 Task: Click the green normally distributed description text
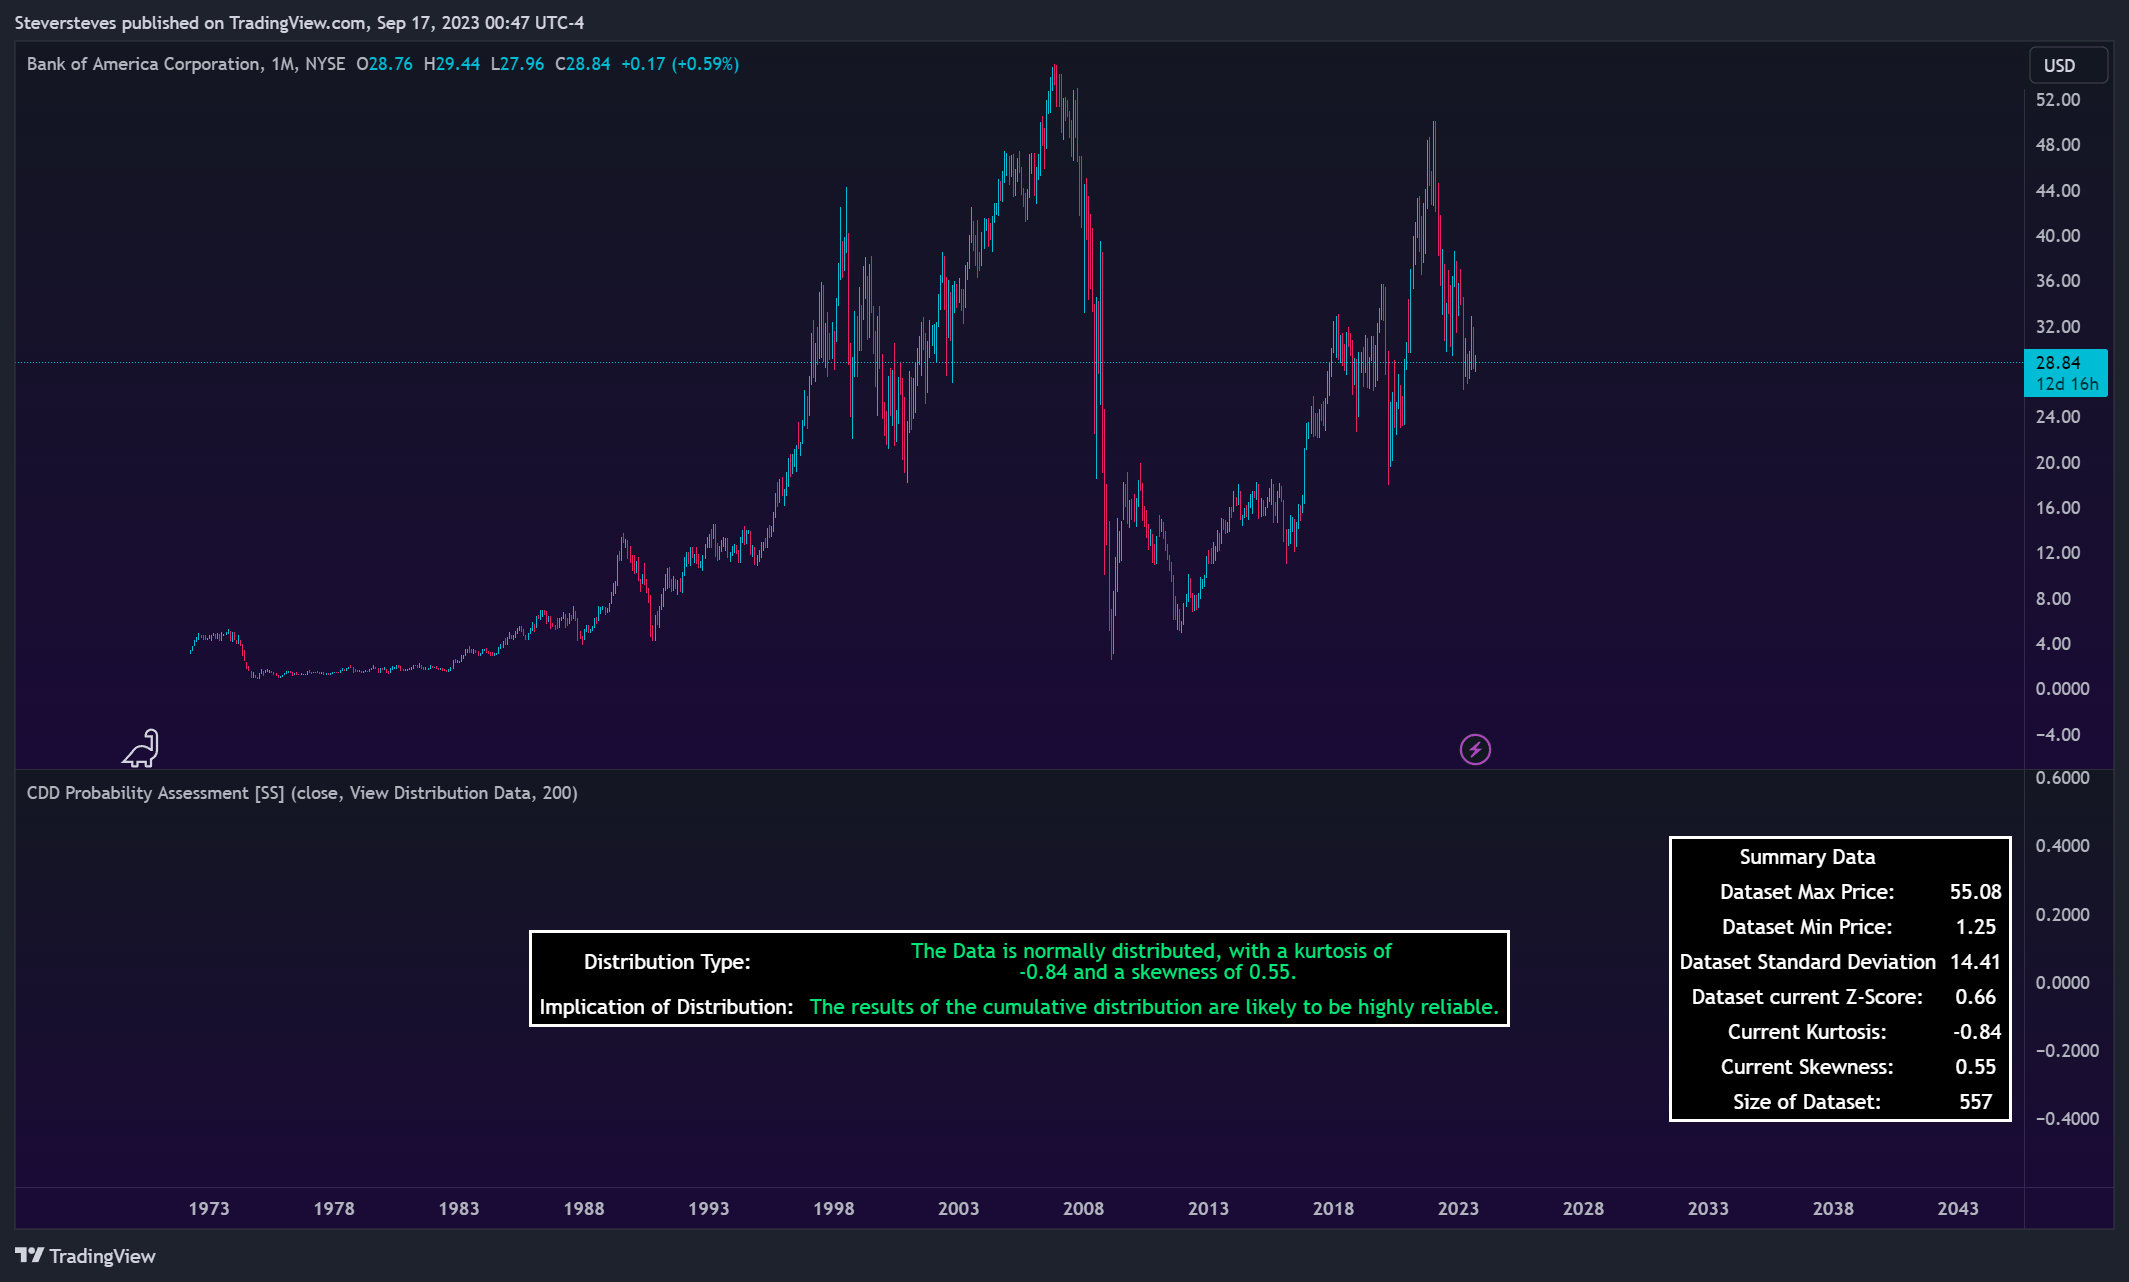(x=1151, y=961)
